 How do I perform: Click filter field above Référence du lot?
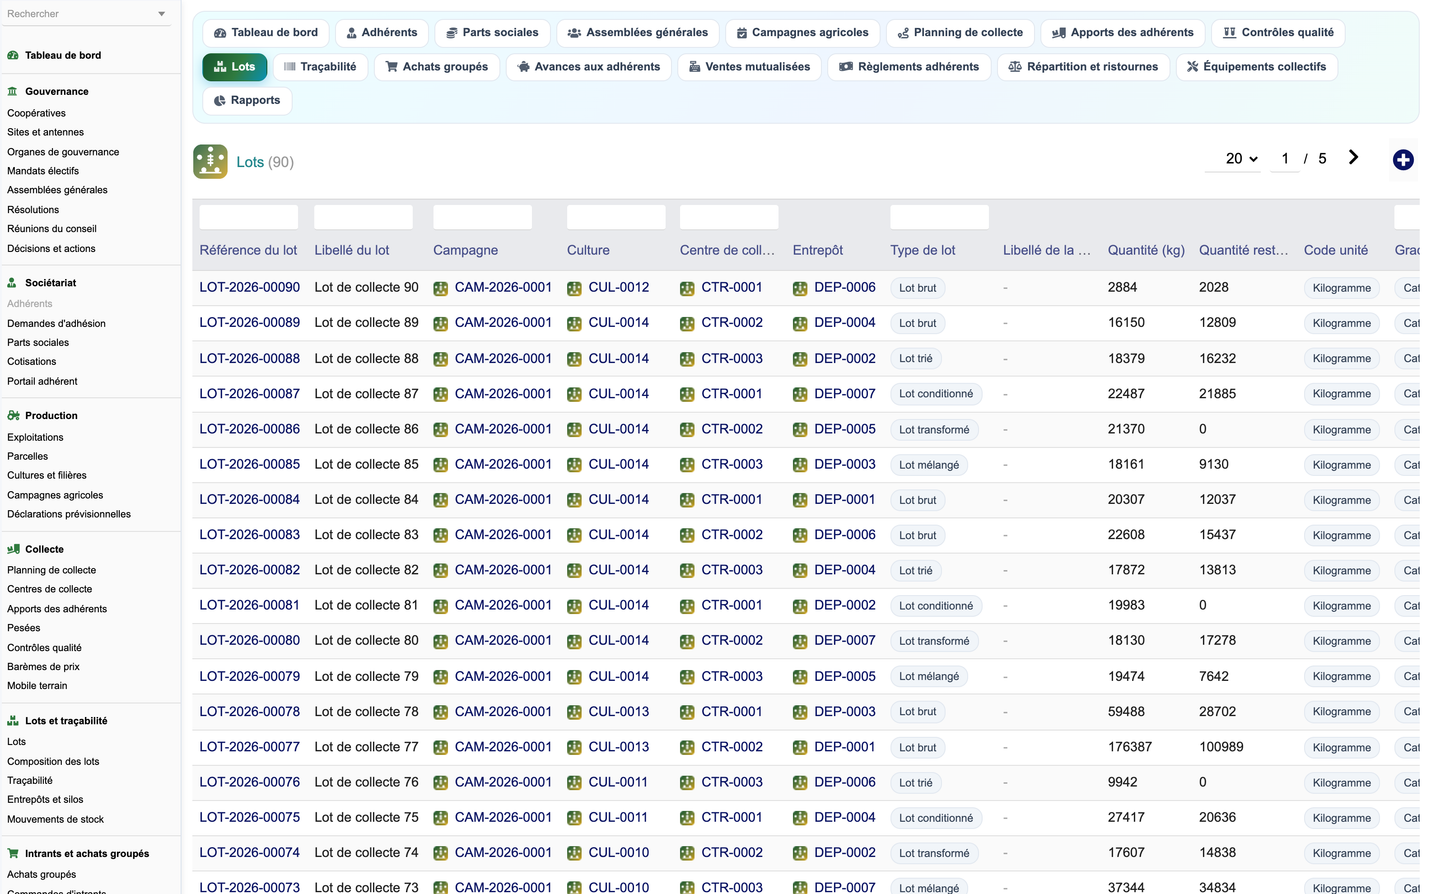tap(249, 217)
